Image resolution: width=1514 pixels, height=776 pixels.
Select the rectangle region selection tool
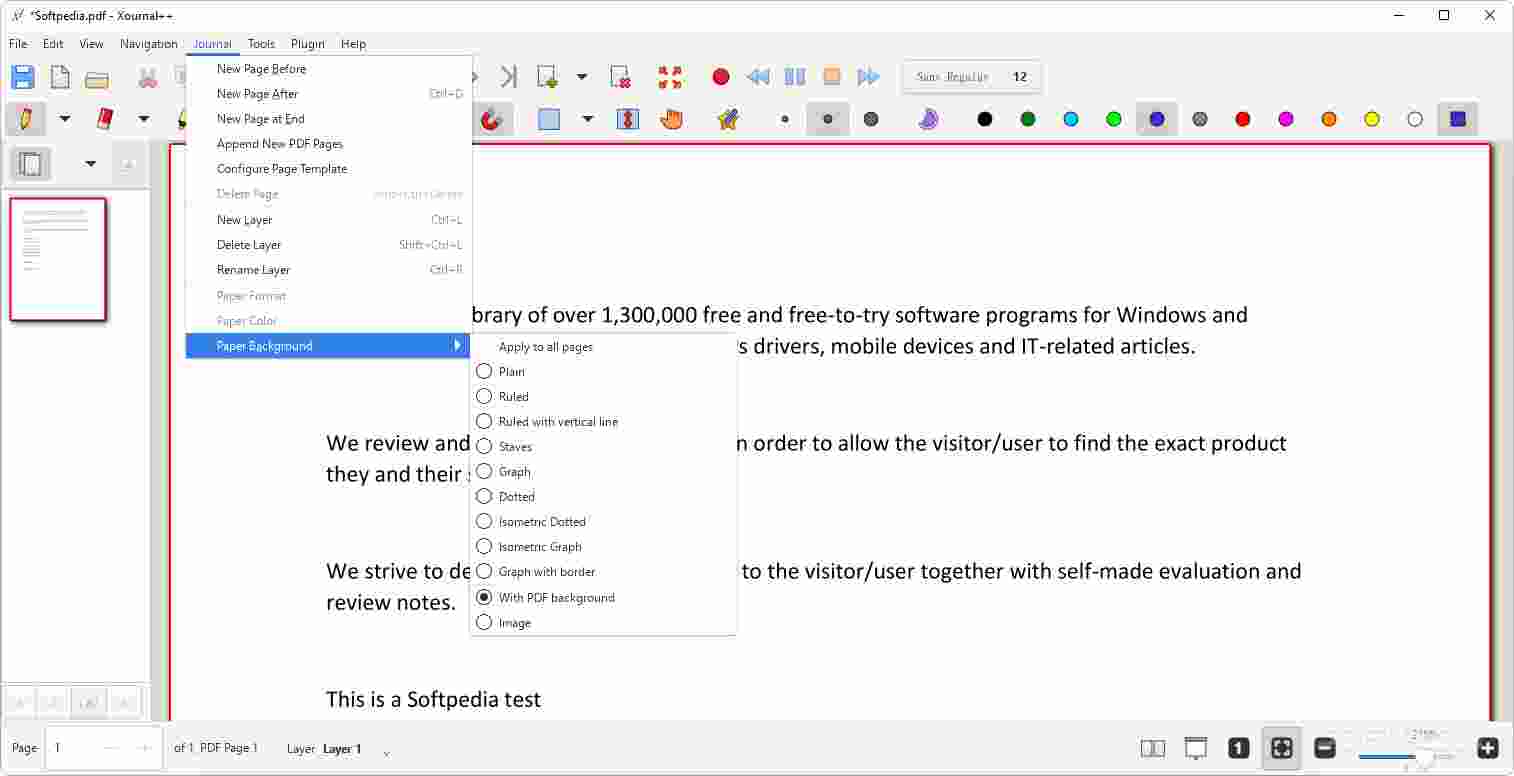coord(549,119)
